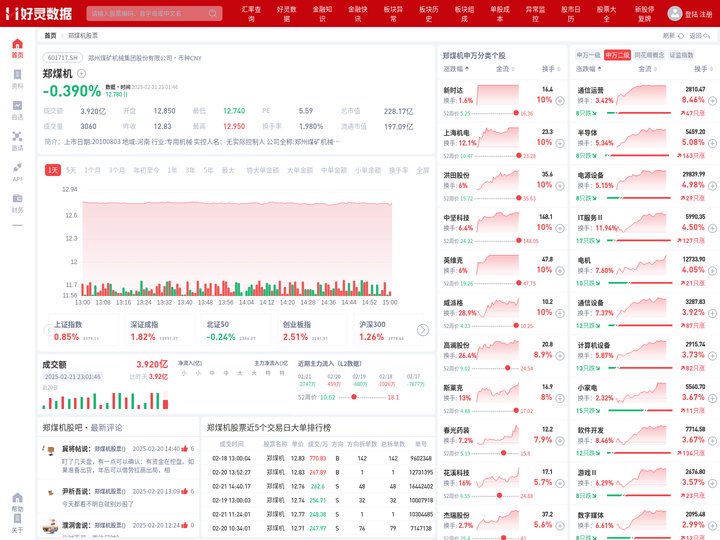Open the 帮助 help icon in sidebar
This screenshot has height=540, width=720.
(17, 502)
